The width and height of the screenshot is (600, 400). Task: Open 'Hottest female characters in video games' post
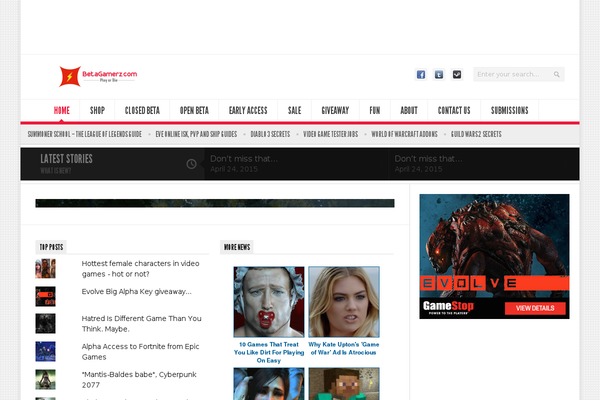point(140,269)
